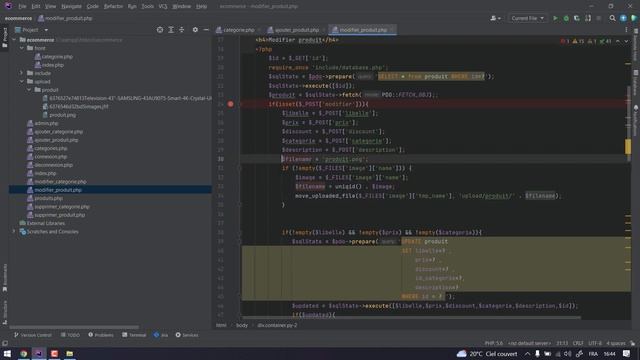The height and width of the screenshot is (360, 640).
Task: Expand Scratches and Consoles node
Action: (14, 231)
